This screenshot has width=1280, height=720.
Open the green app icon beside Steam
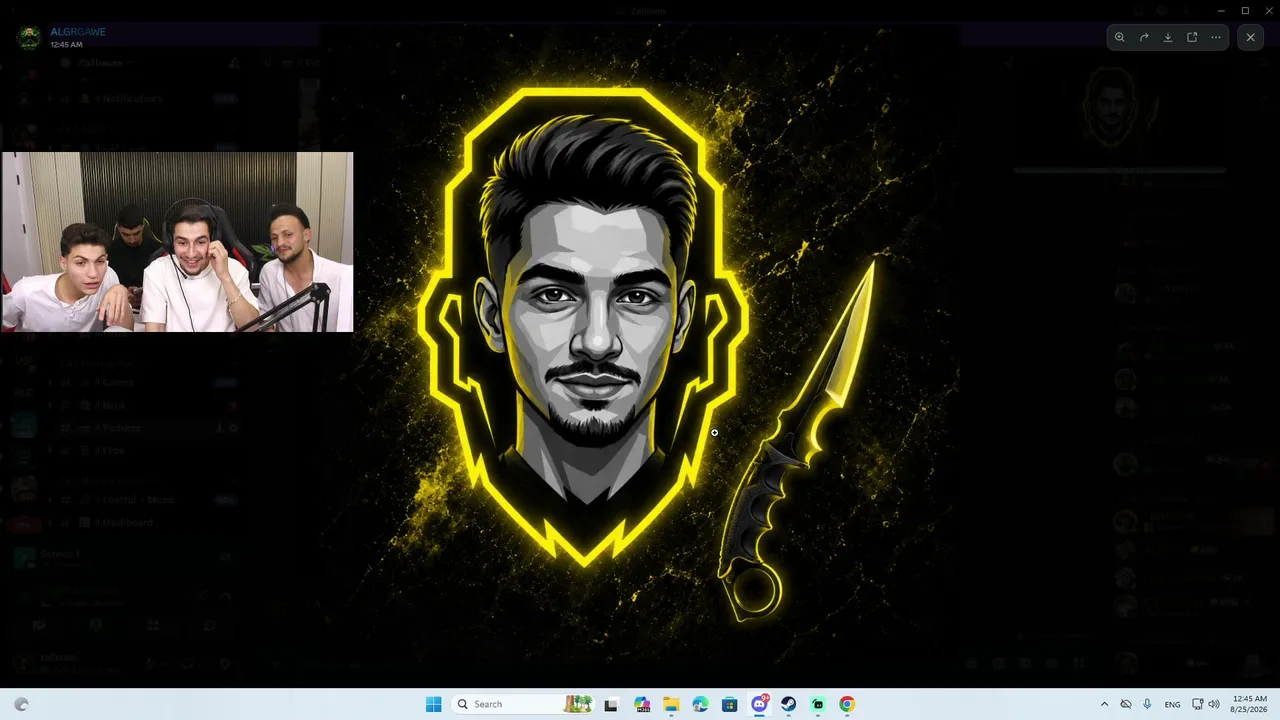pos(818,704)
